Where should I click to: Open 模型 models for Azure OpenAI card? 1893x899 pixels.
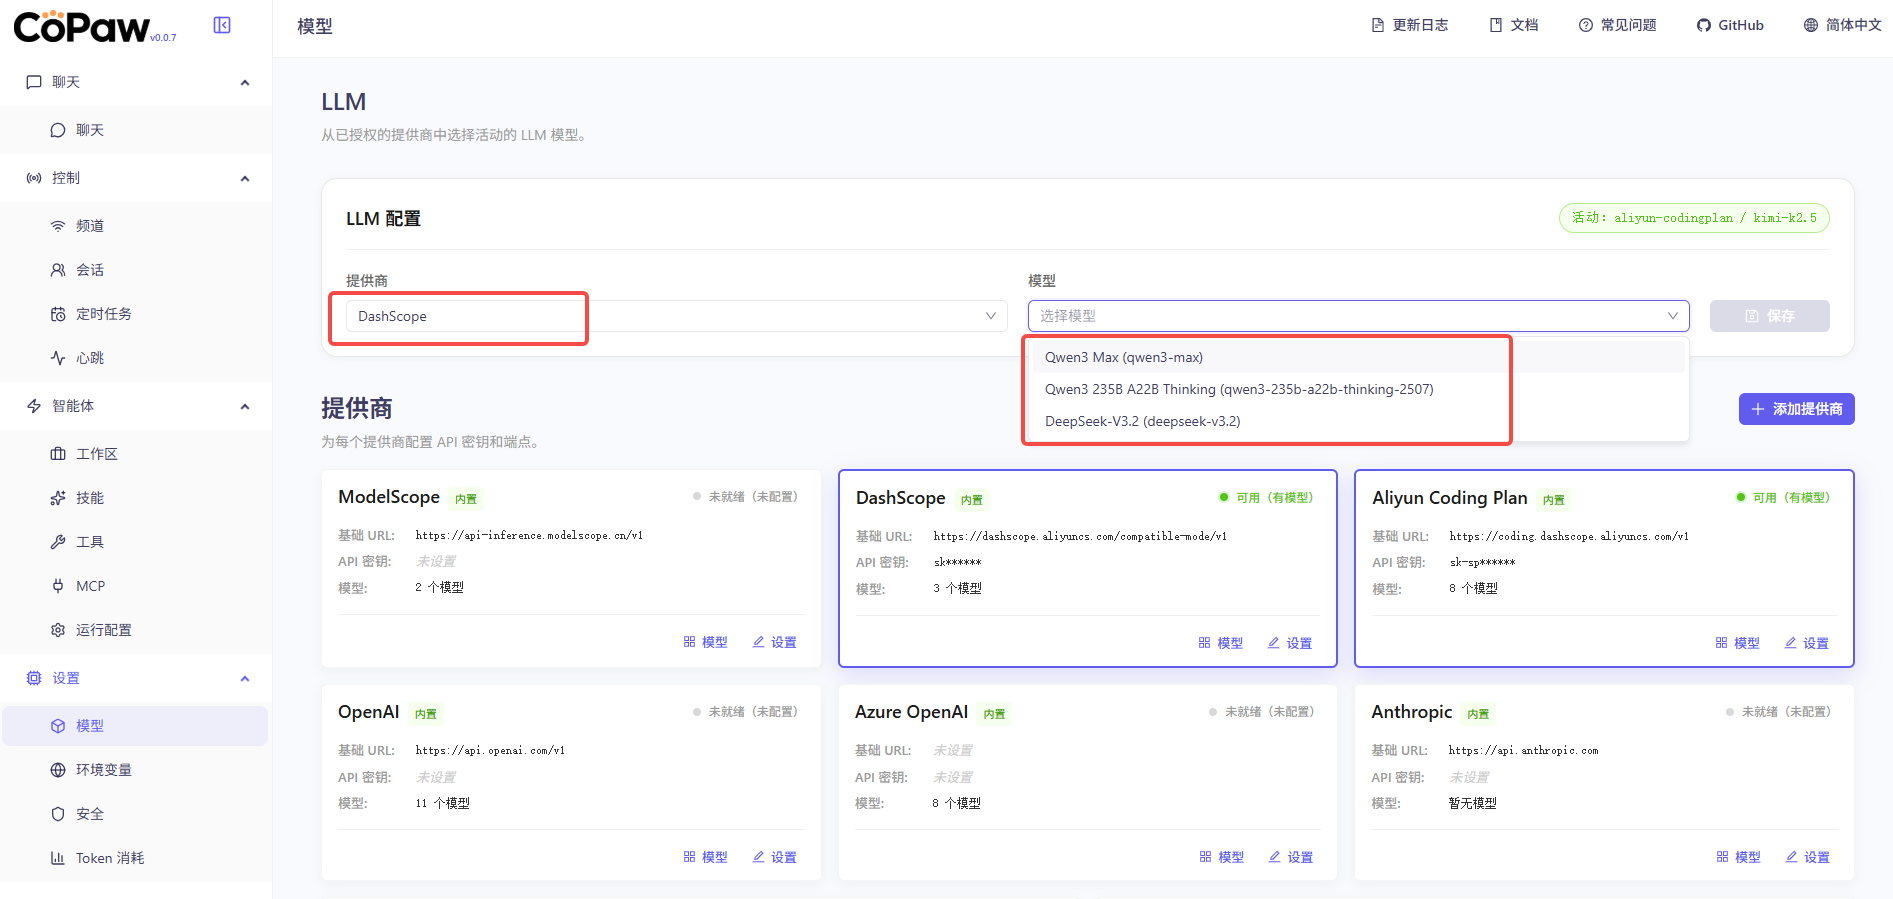[1222, 857]
